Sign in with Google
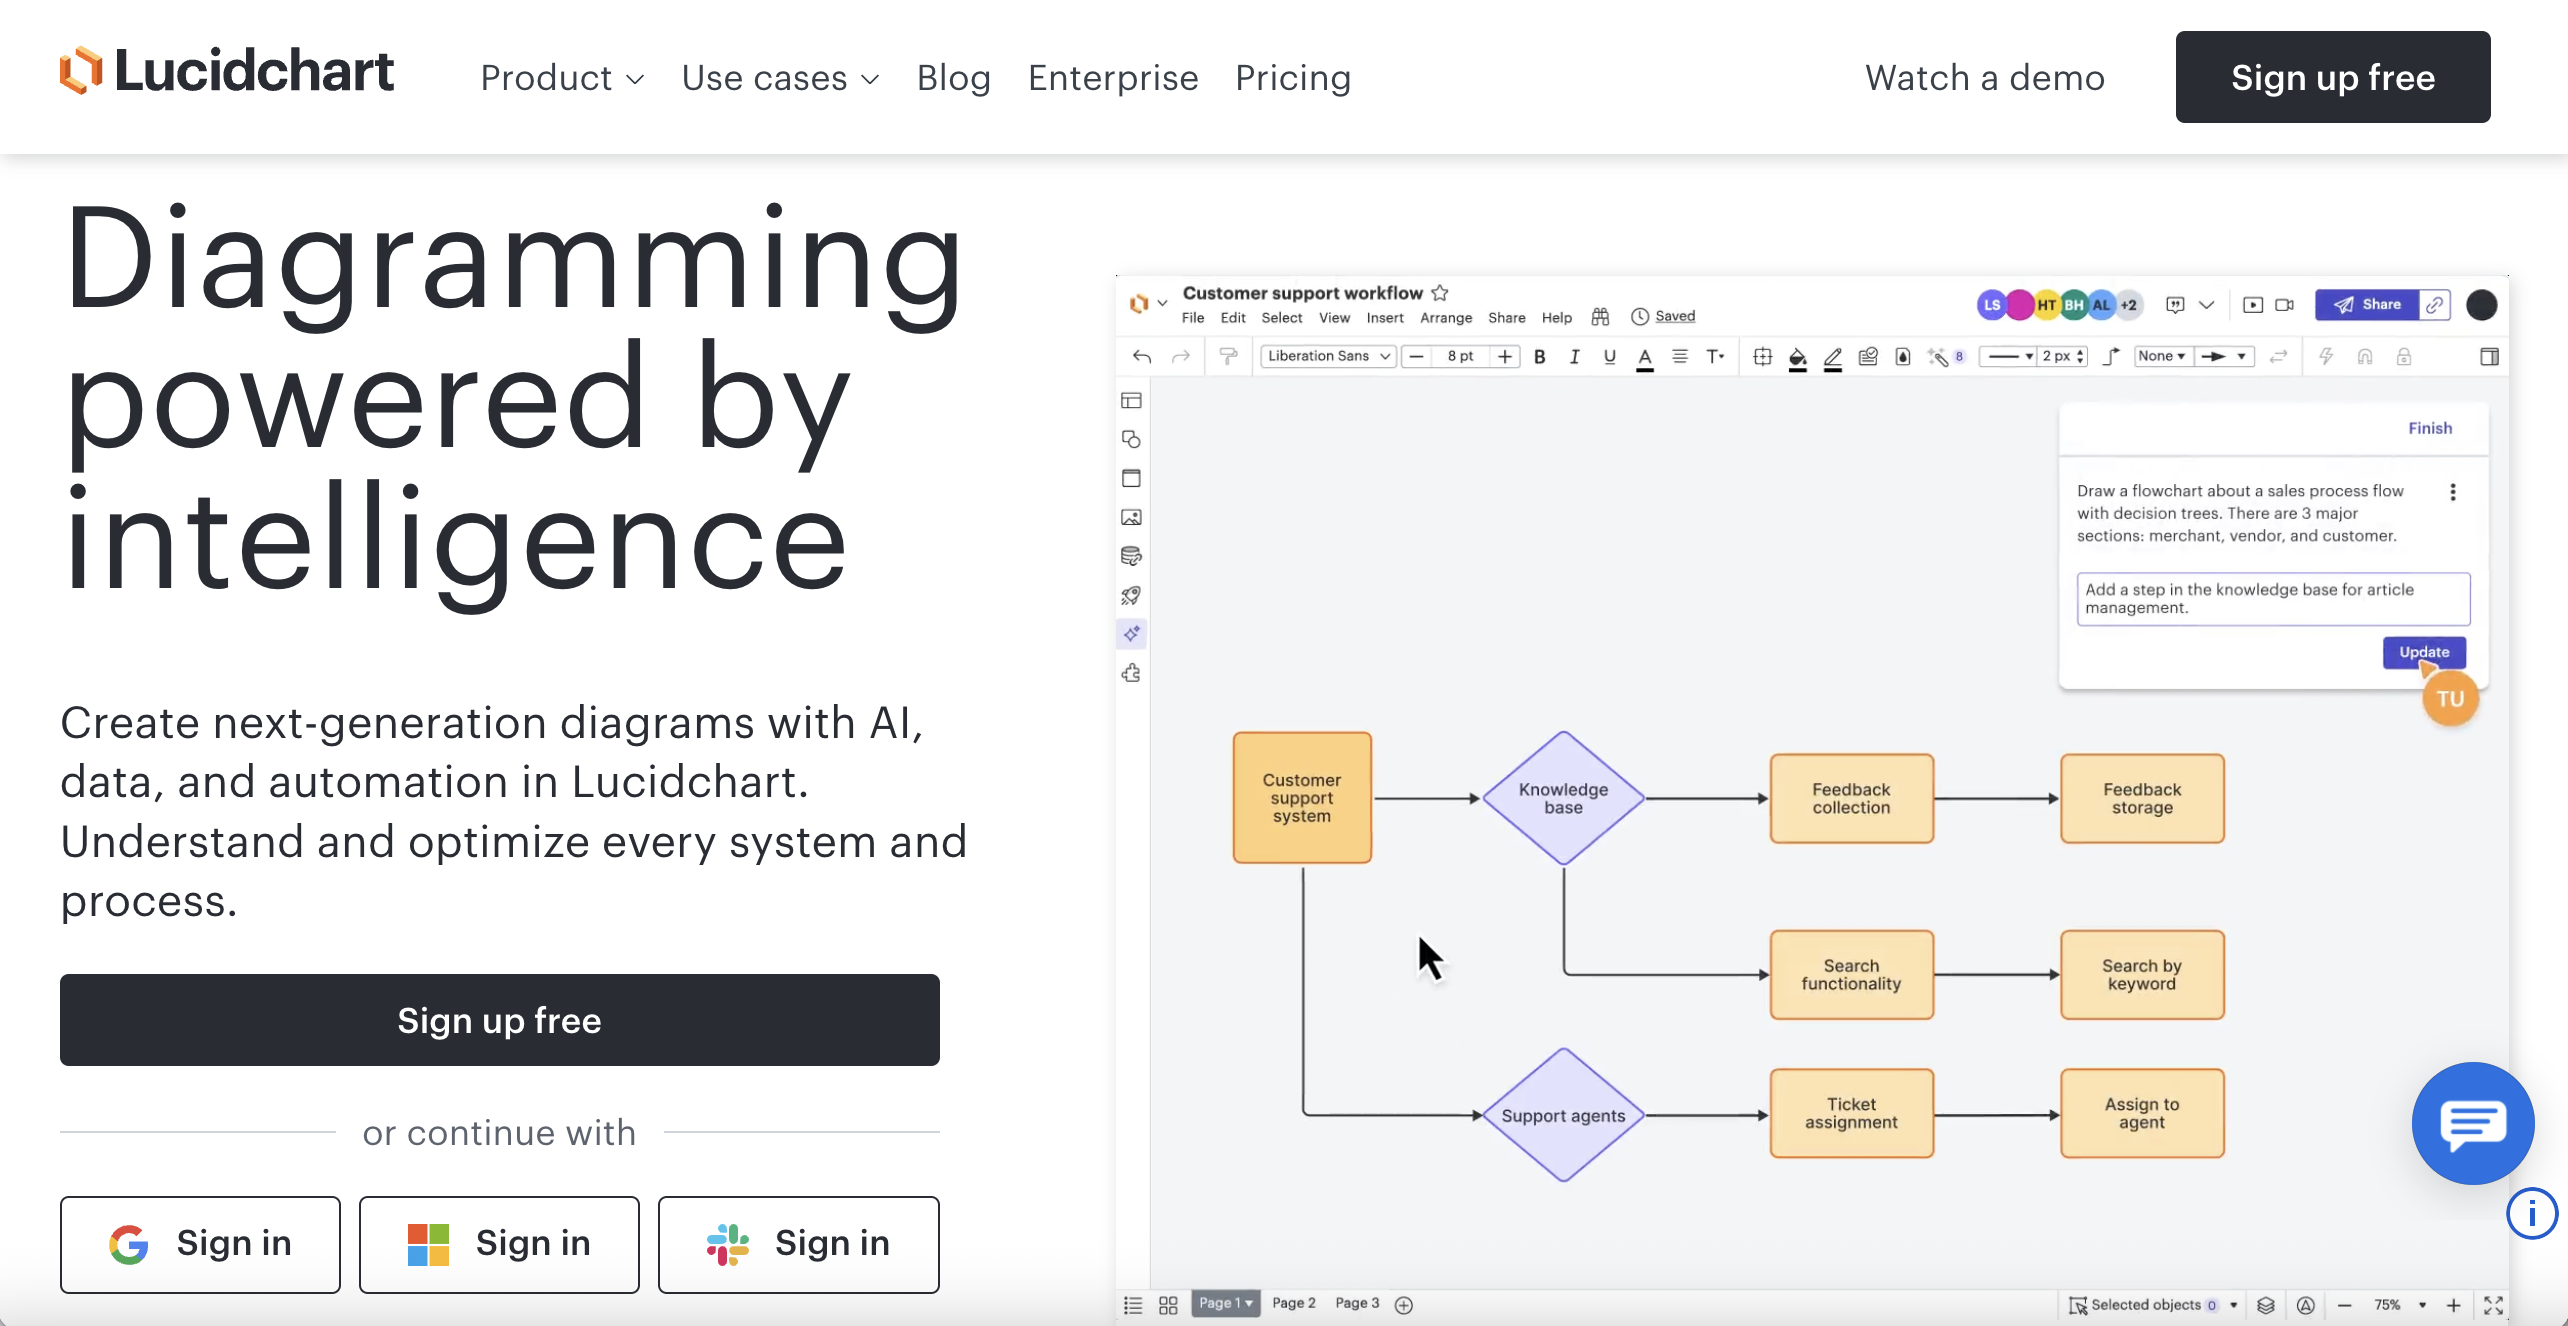The height and width of the screenshot is (1326, 2568). point(200,1244)
